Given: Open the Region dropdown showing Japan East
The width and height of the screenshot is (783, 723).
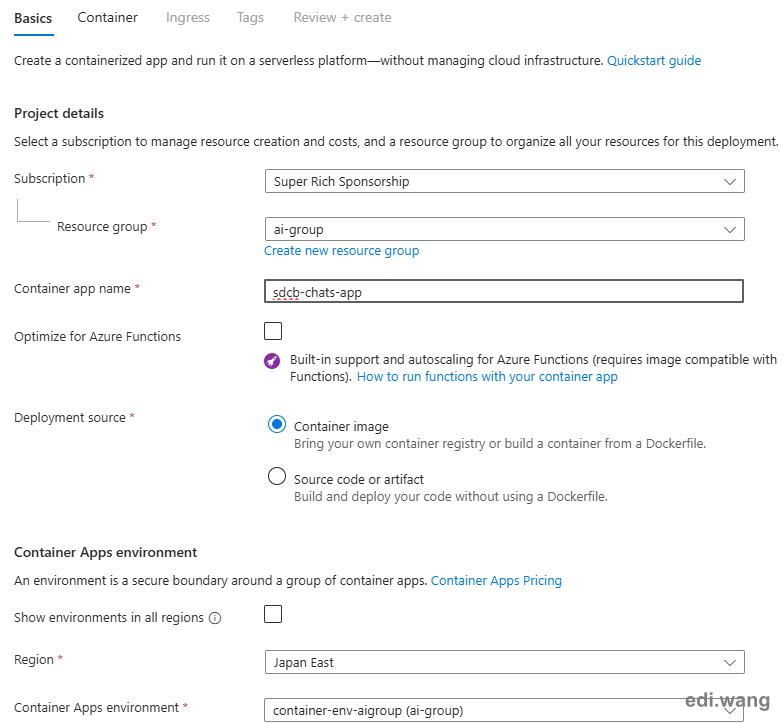Looking at the screenshot, I should (x=504, y=662).
